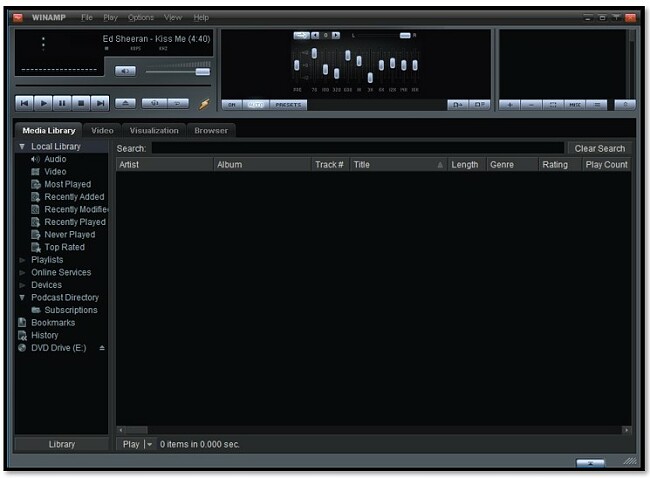The height and width of the screenshot is (478, 650).
Task: Select Subscriptions under Podcast Directory
Action: [x=70, y=310]
